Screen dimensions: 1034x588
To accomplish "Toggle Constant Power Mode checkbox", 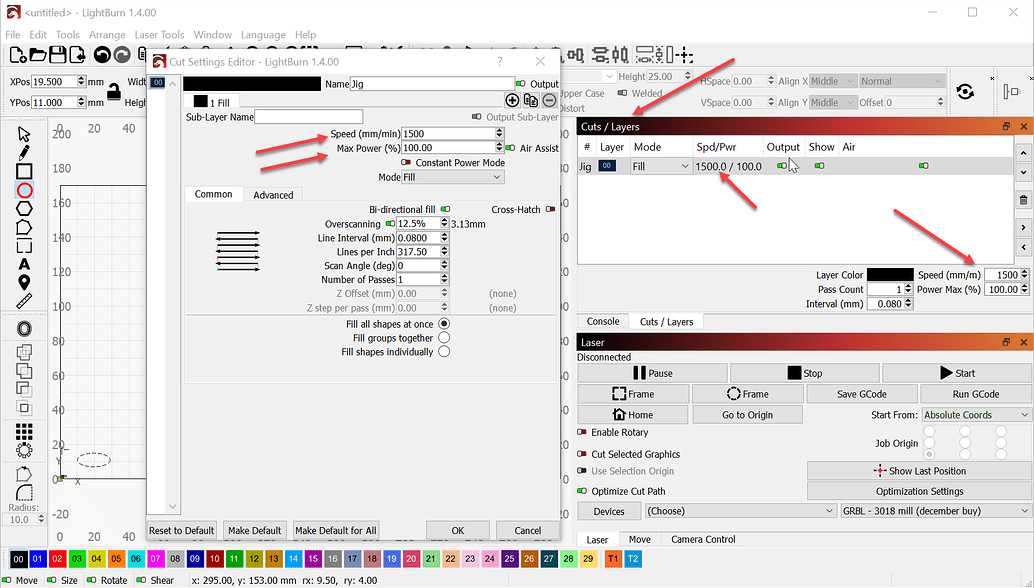I will [x=407, y=162].
